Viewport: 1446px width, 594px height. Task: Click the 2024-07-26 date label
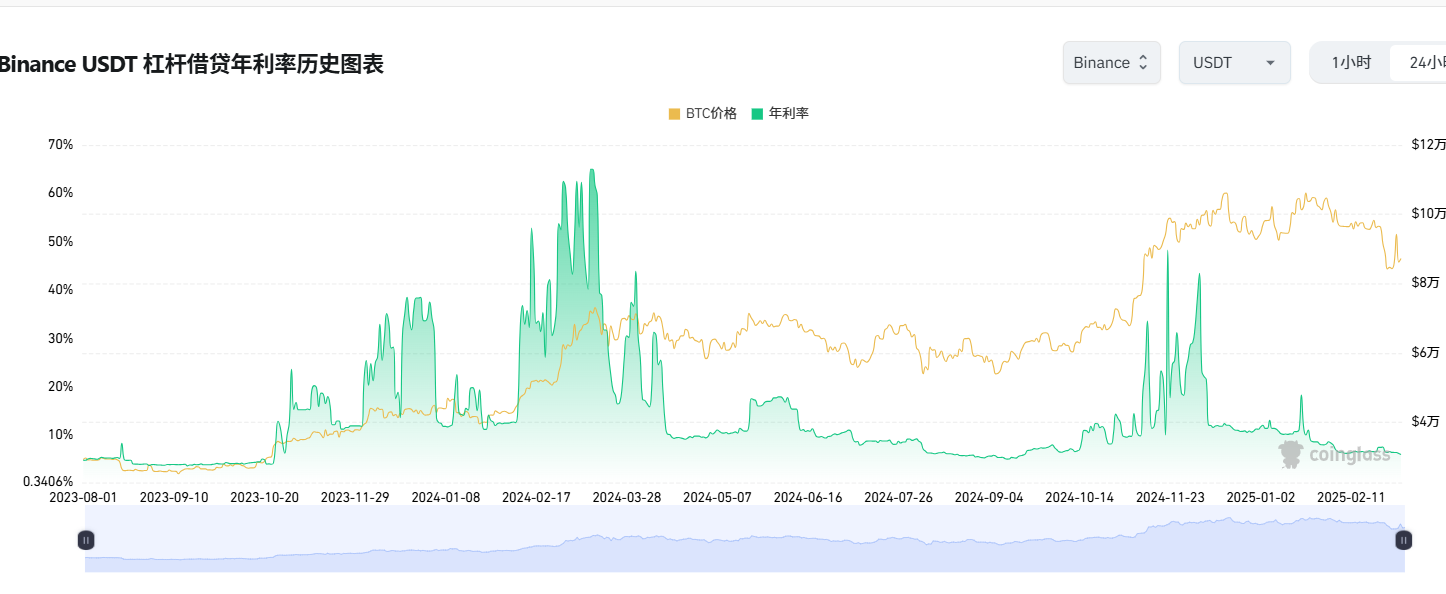click(898, 497)
